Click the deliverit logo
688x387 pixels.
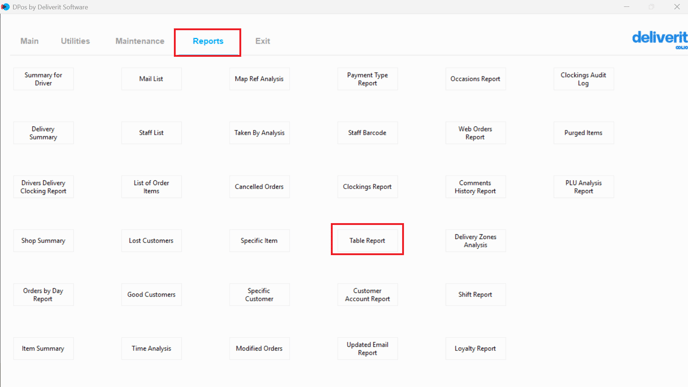659,39
